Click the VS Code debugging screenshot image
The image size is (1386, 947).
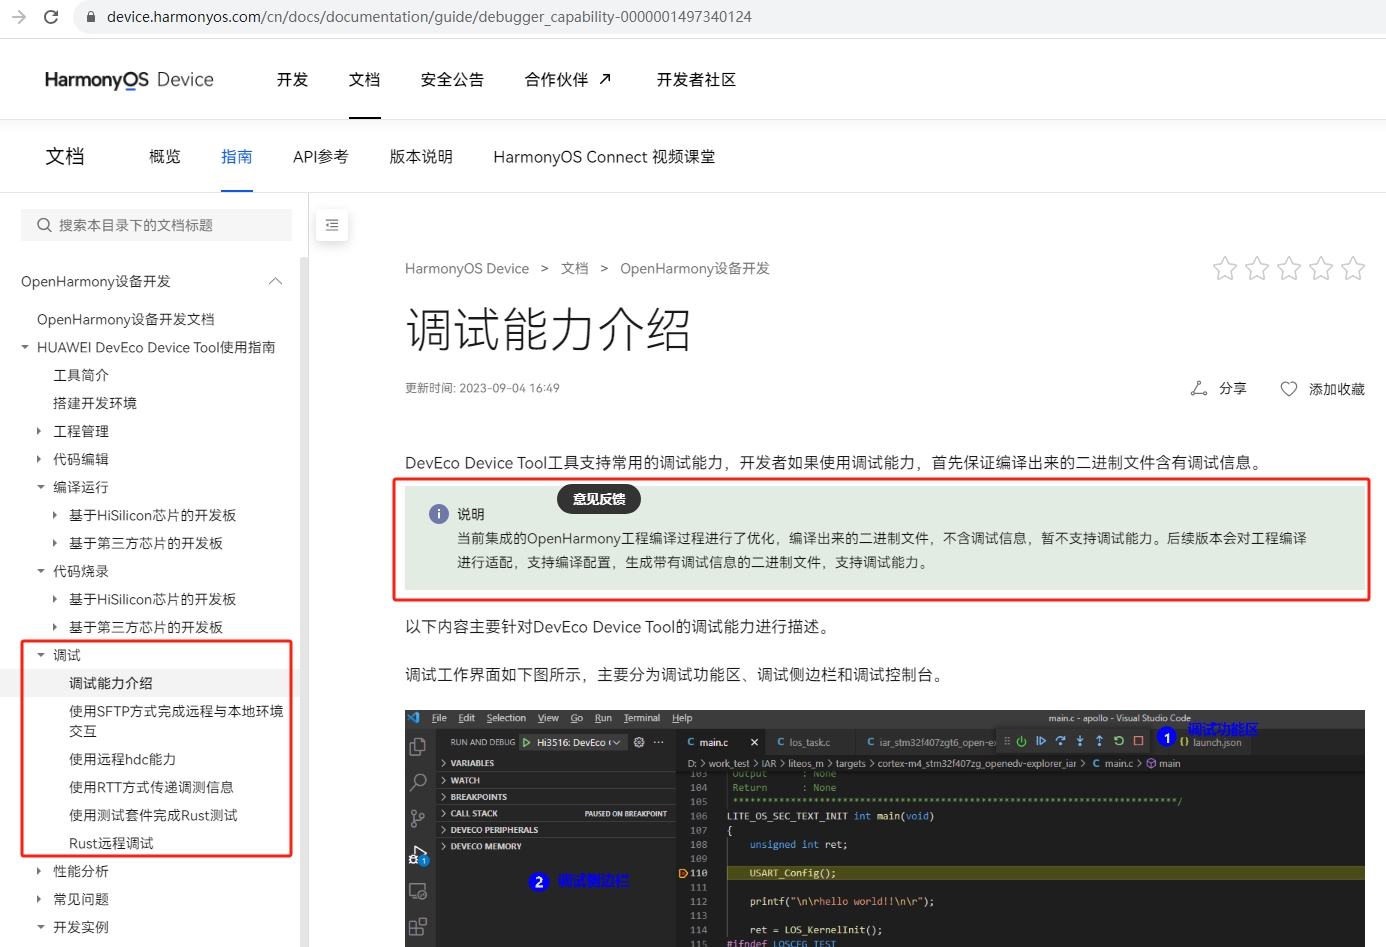click(x=885, y=828)
